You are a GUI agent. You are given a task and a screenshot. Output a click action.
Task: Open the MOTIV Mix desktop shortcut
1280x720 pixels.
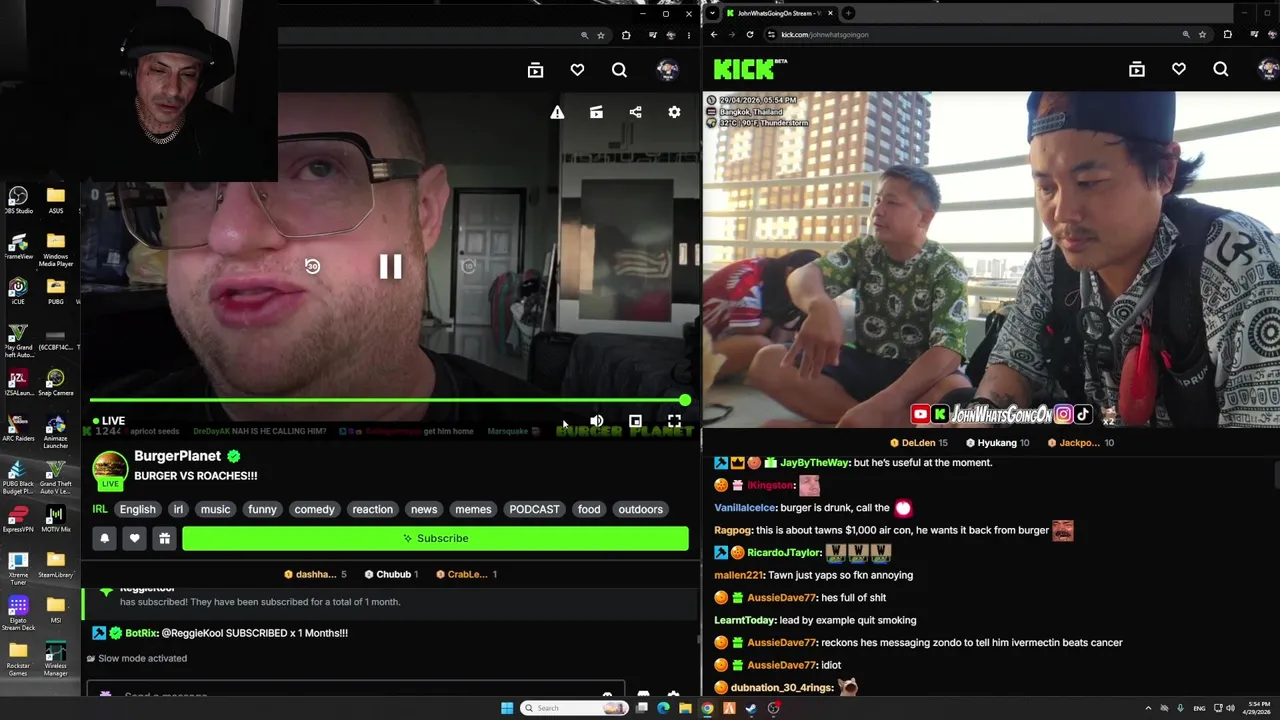56,520
